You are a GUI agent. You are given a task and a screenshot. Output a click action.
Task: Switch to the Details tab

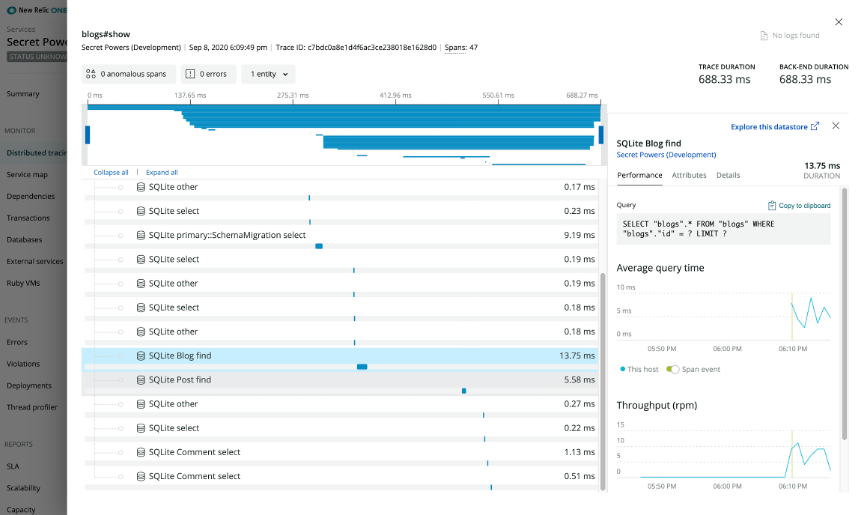tap(728, 175)
